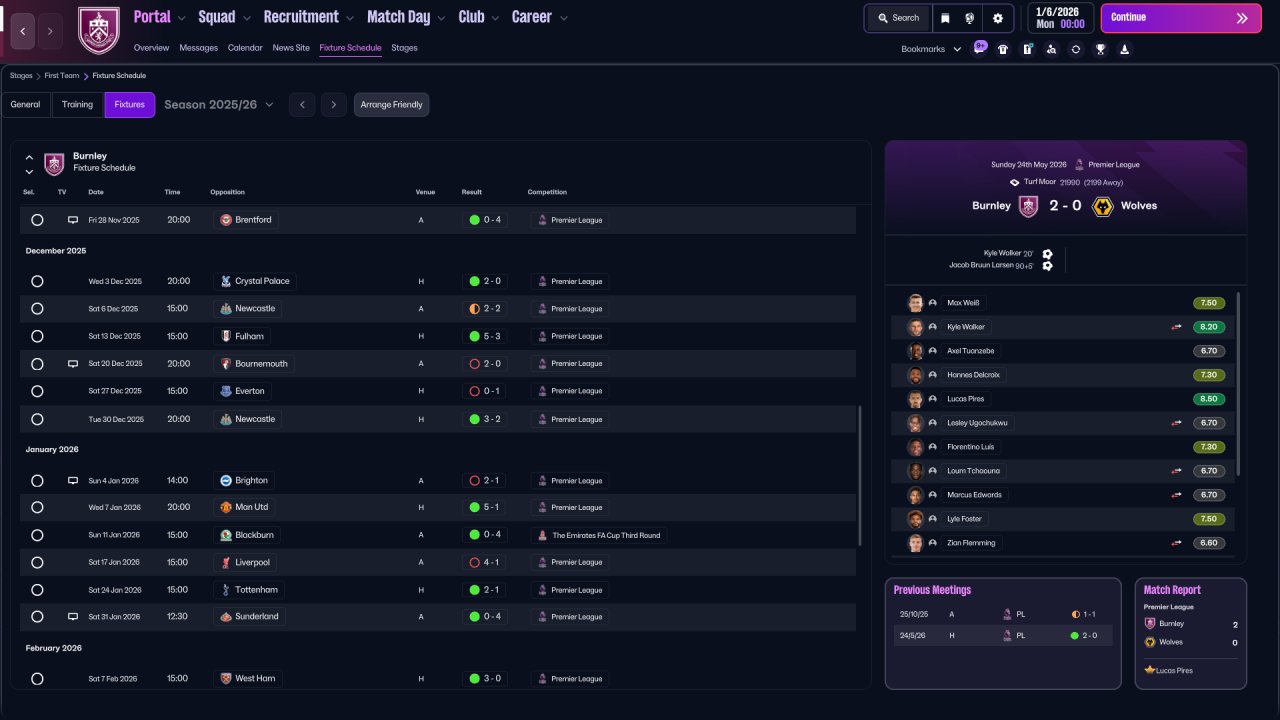Switch to the General tab
Screen dimensions: 1280x720
[26, 105]
